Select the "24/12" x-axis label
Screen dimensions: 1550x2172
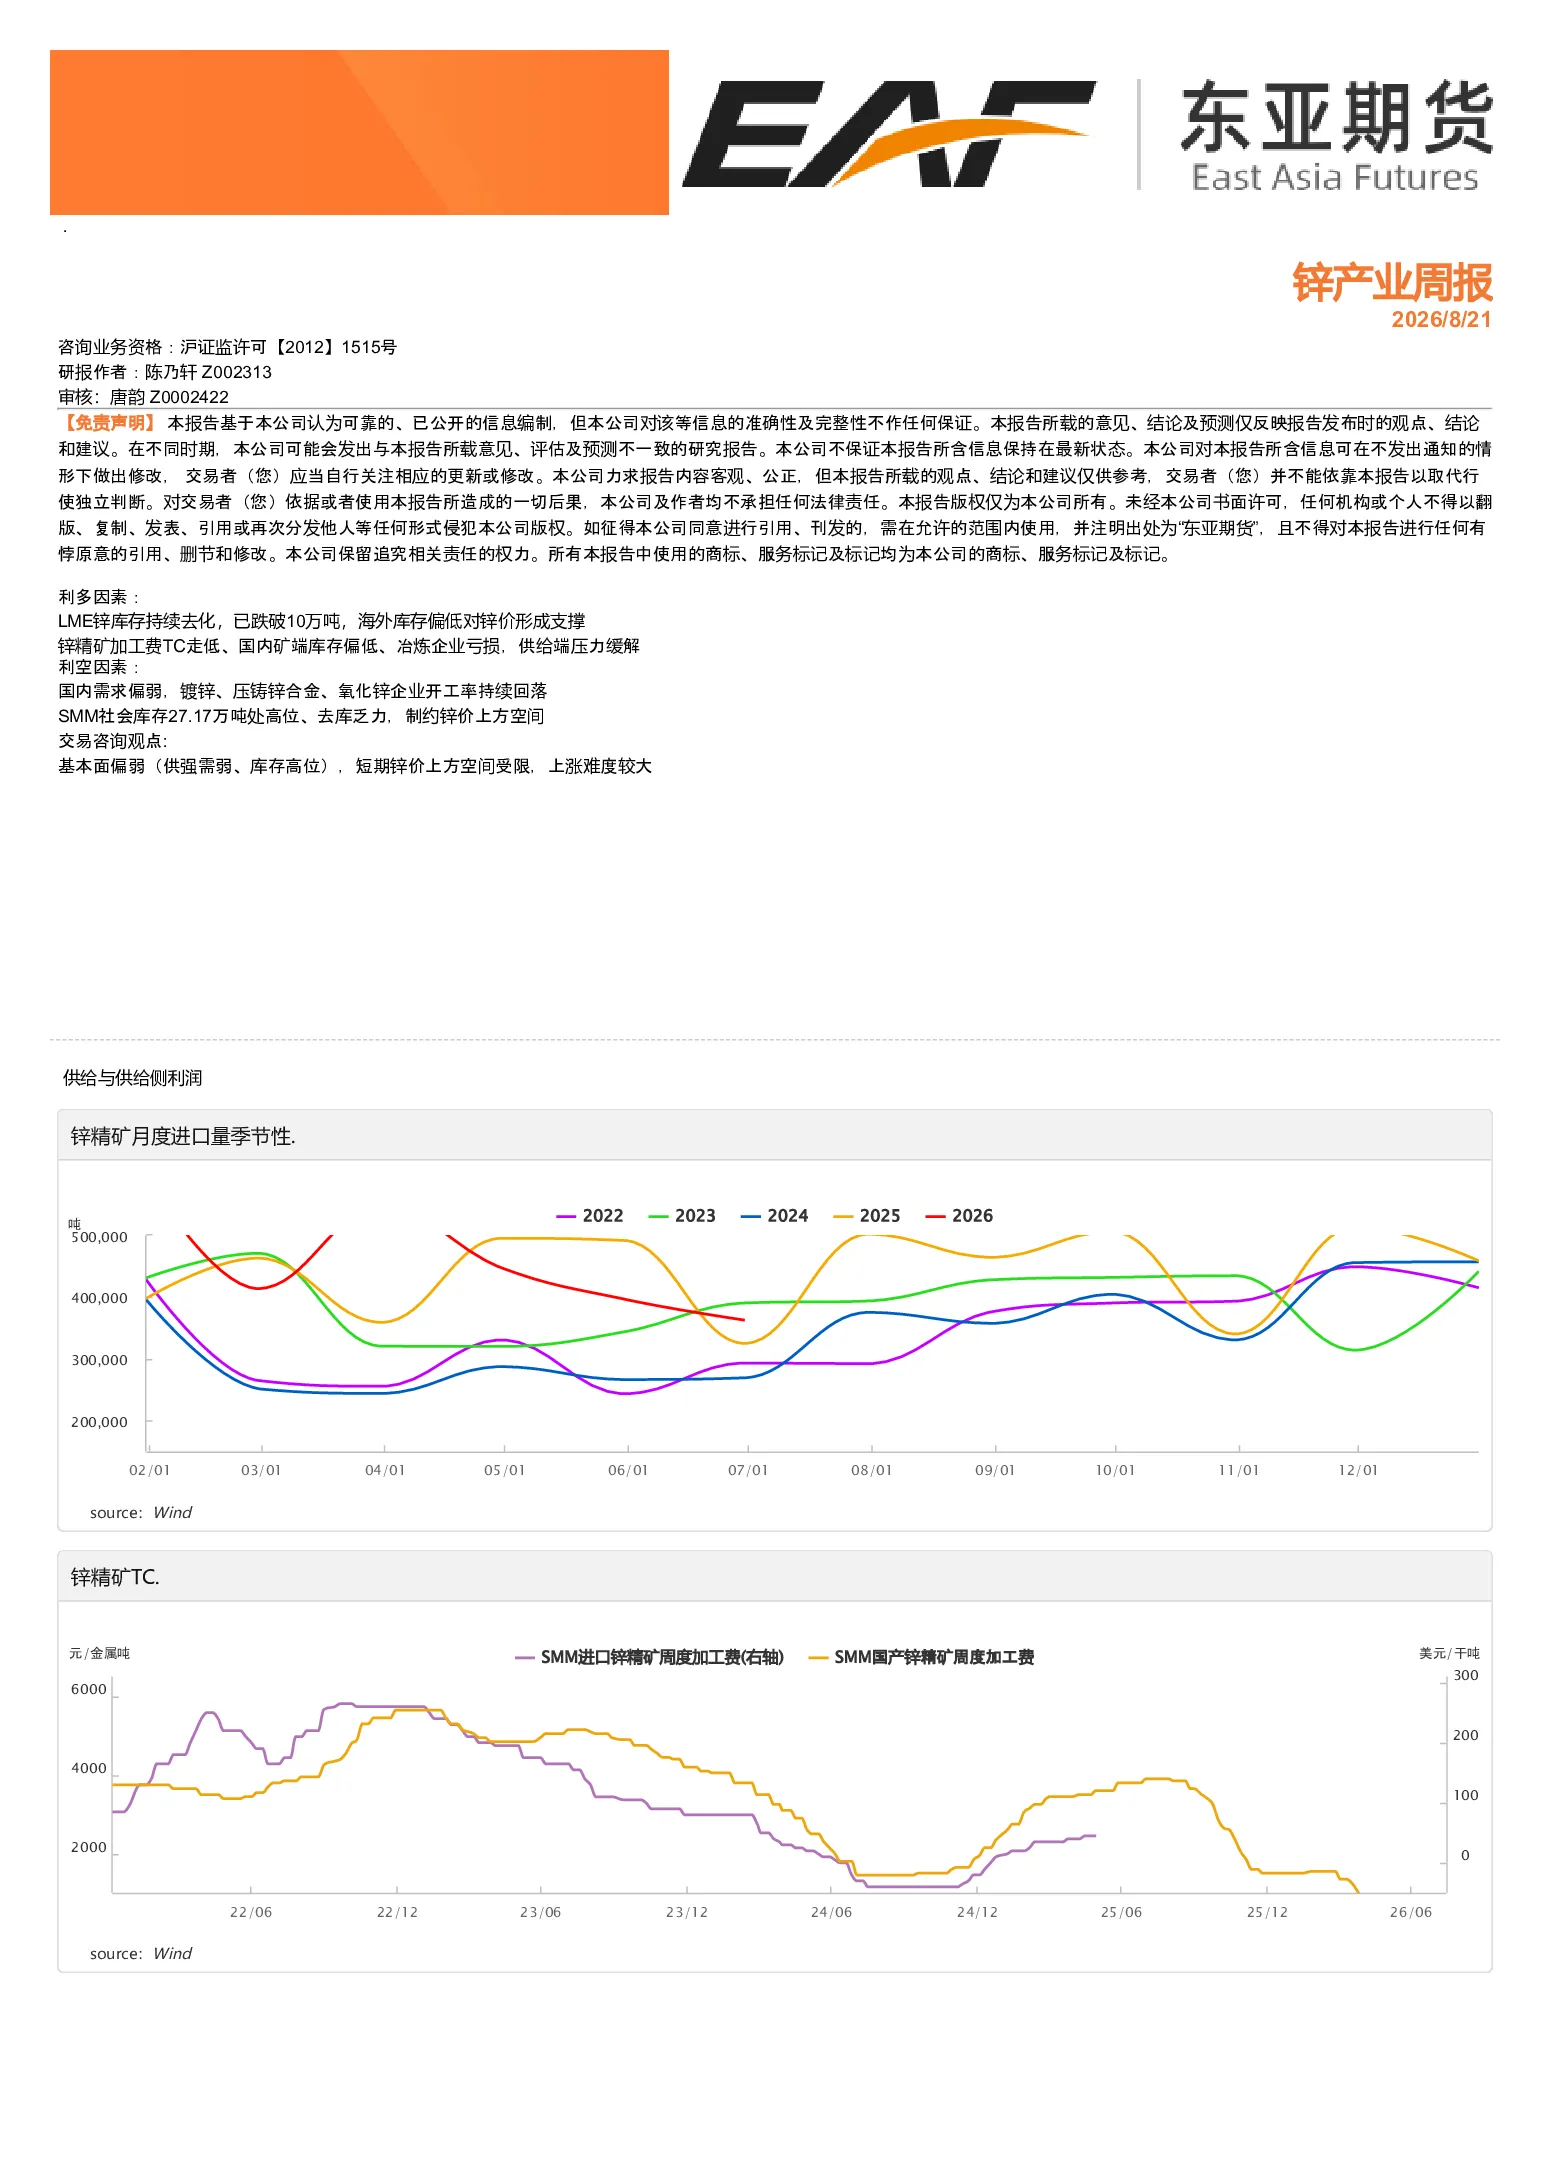[977, 1912]
